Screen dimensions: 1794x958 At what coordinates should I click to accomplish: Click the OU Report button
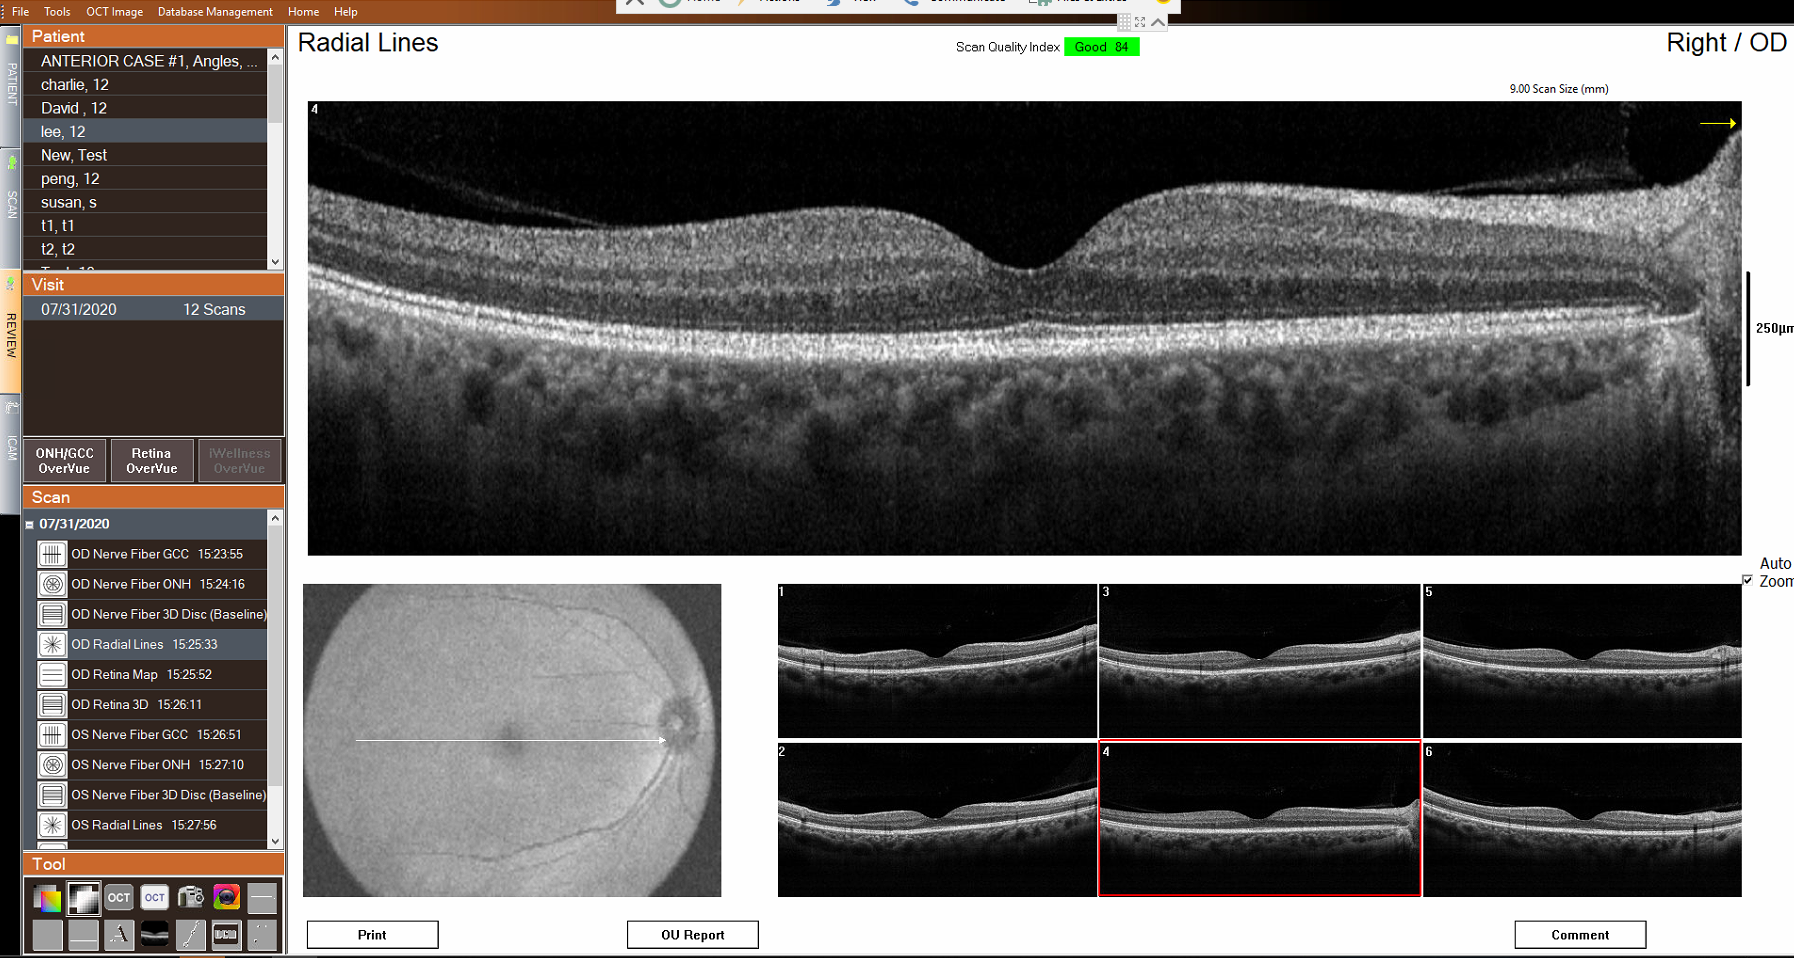click(692, 935)
